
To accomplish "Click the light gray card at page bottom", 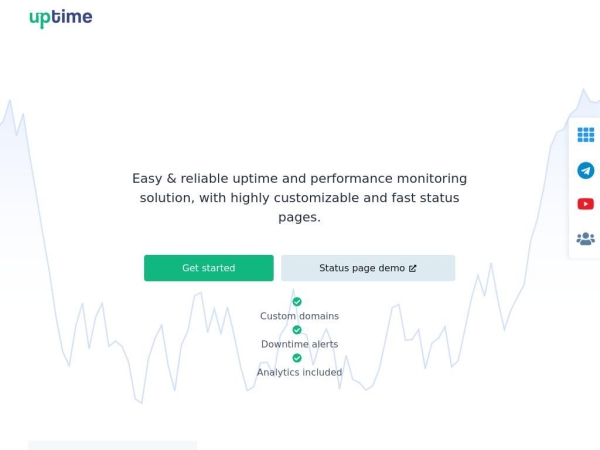I will pos(112,445).
